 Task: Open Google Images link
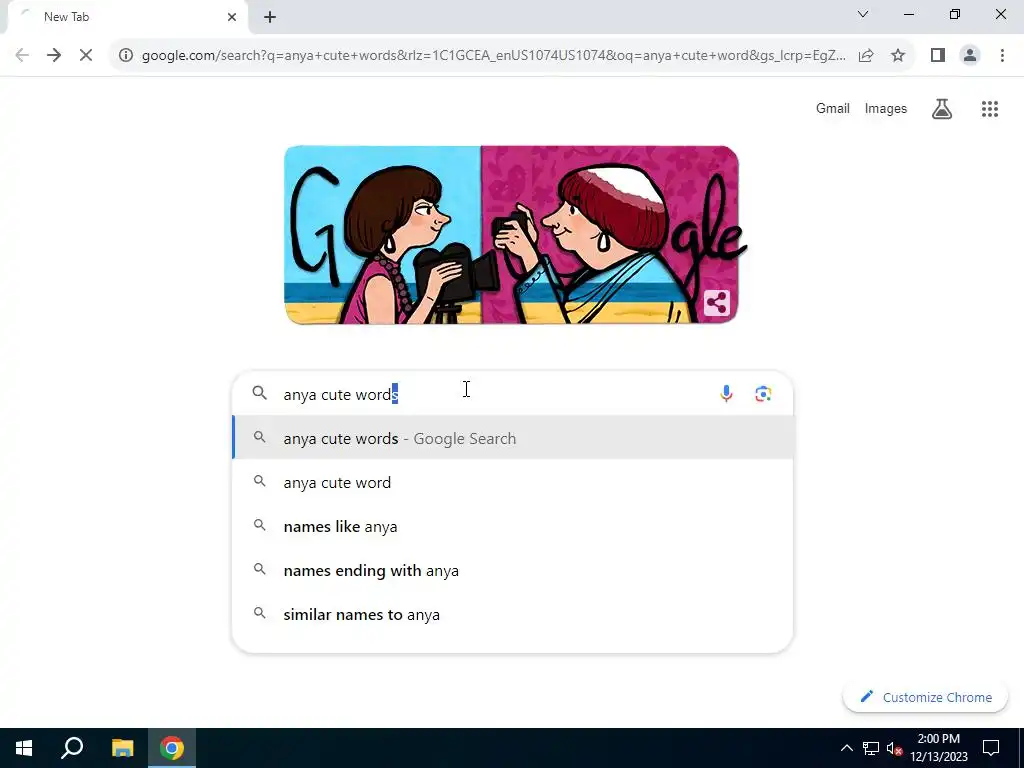click(886, 108)
